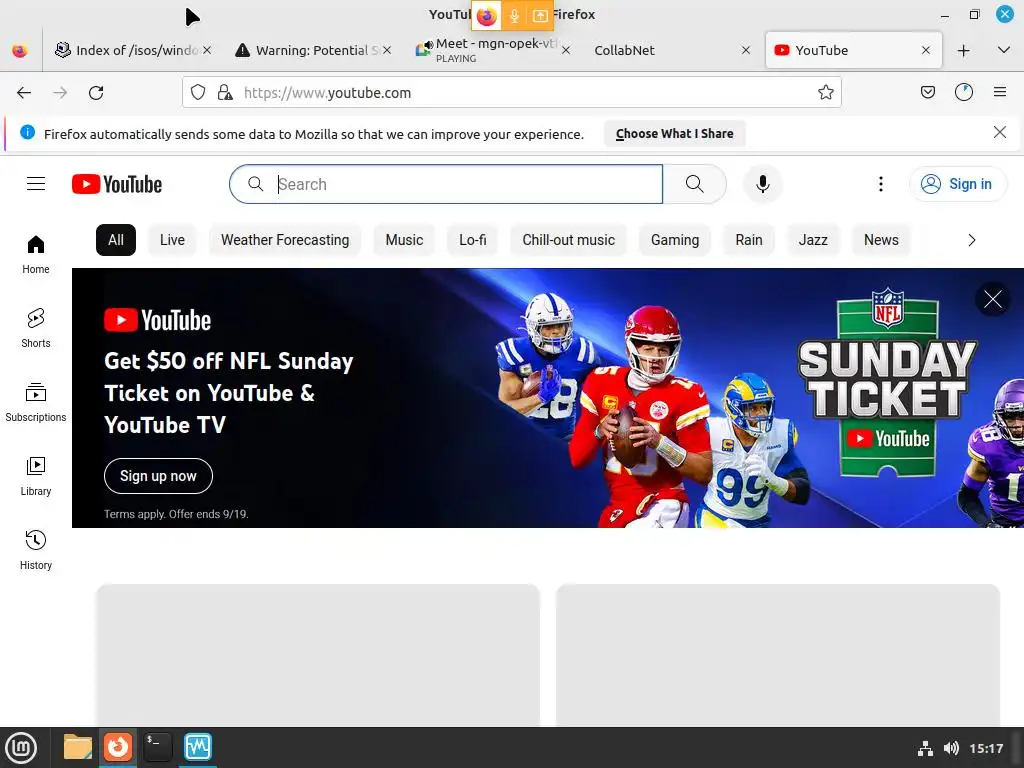The width and height of the screenshot is (1024, 768).
Task: Select the Chill-out music chip
Action: 568,240
